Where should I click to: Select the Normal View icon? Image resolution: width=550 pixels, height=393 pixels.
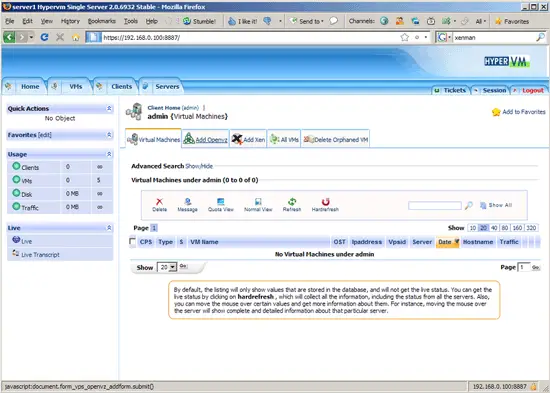[x=258, y=201]
